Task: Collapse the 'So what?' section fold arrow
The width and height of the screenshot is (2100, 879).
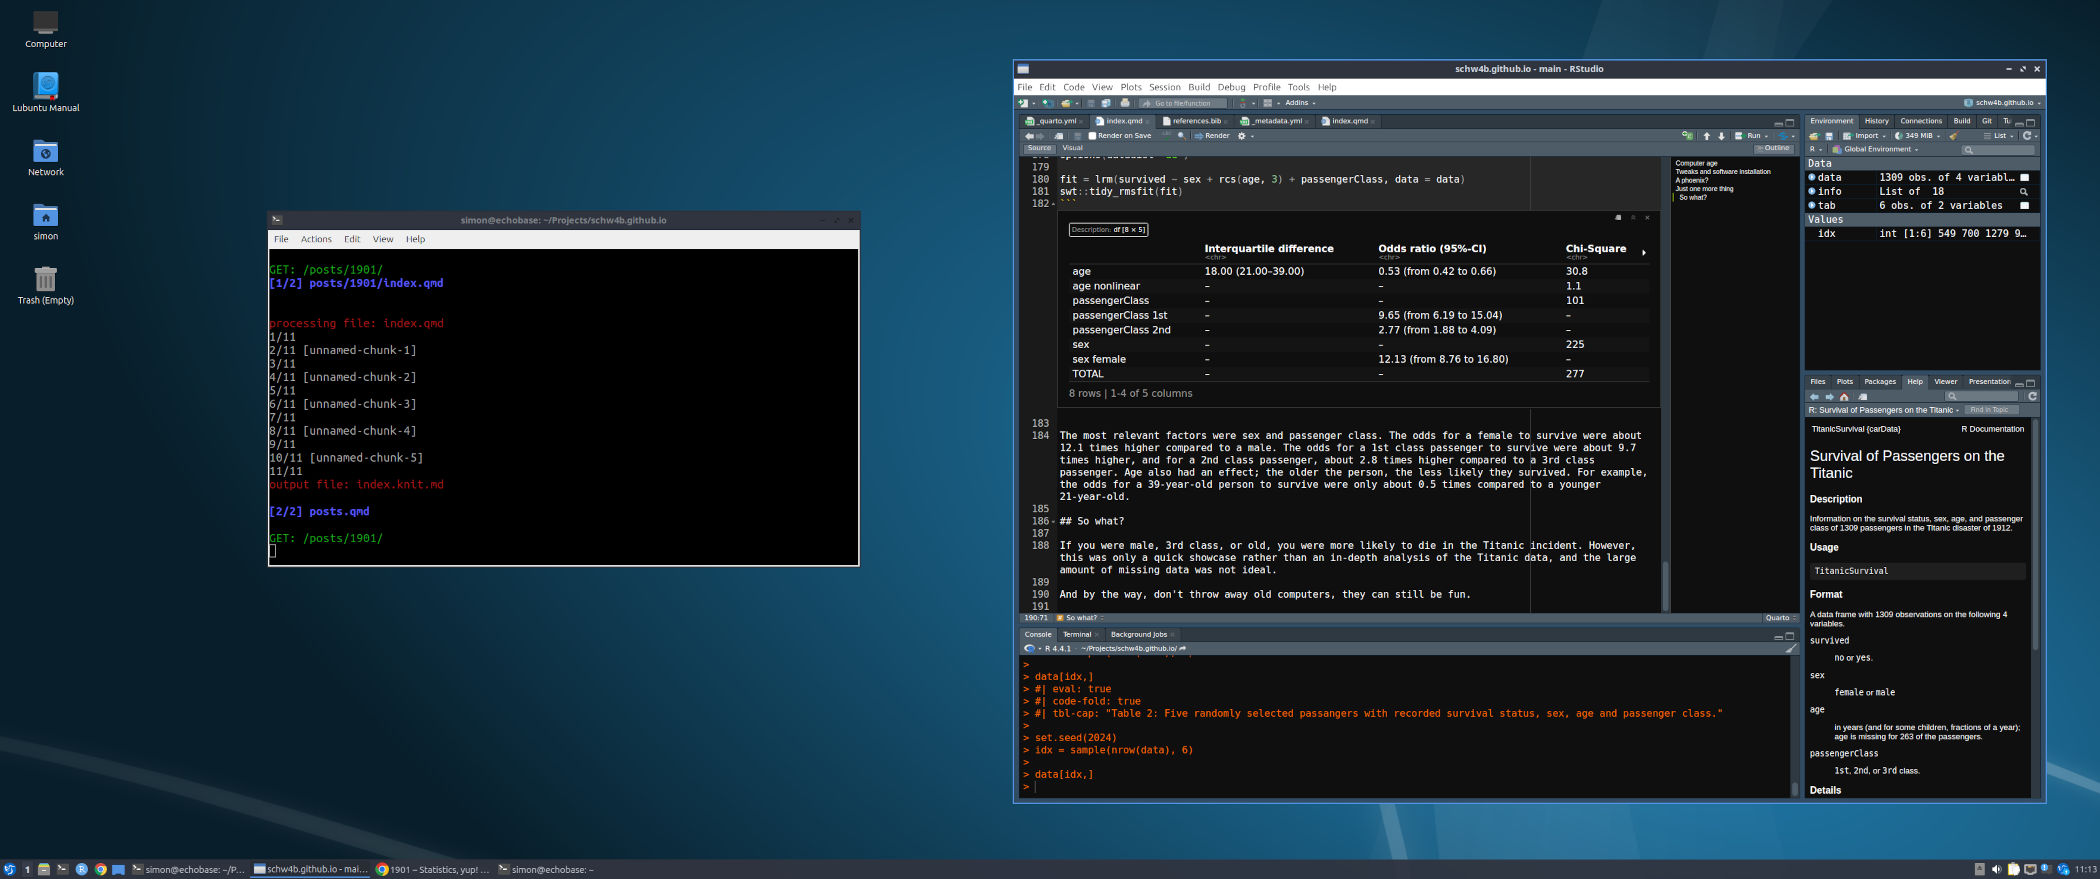Action: [x=1053, y=521]
